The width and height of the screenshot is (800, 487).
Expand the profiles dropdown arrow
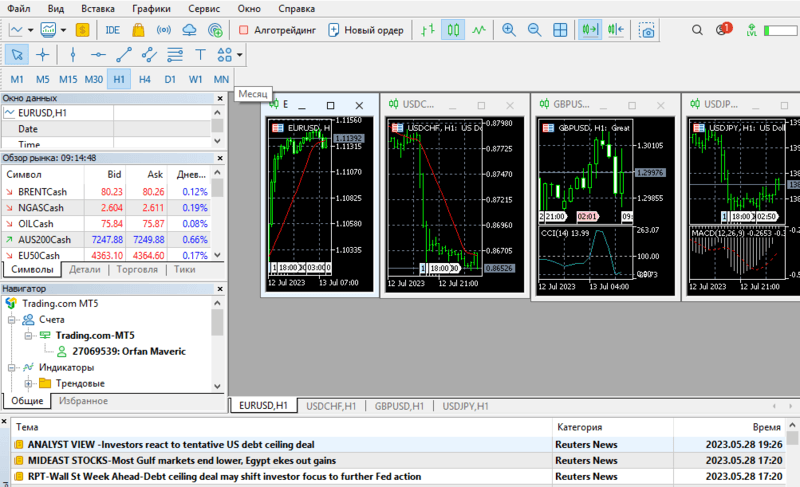63,30
